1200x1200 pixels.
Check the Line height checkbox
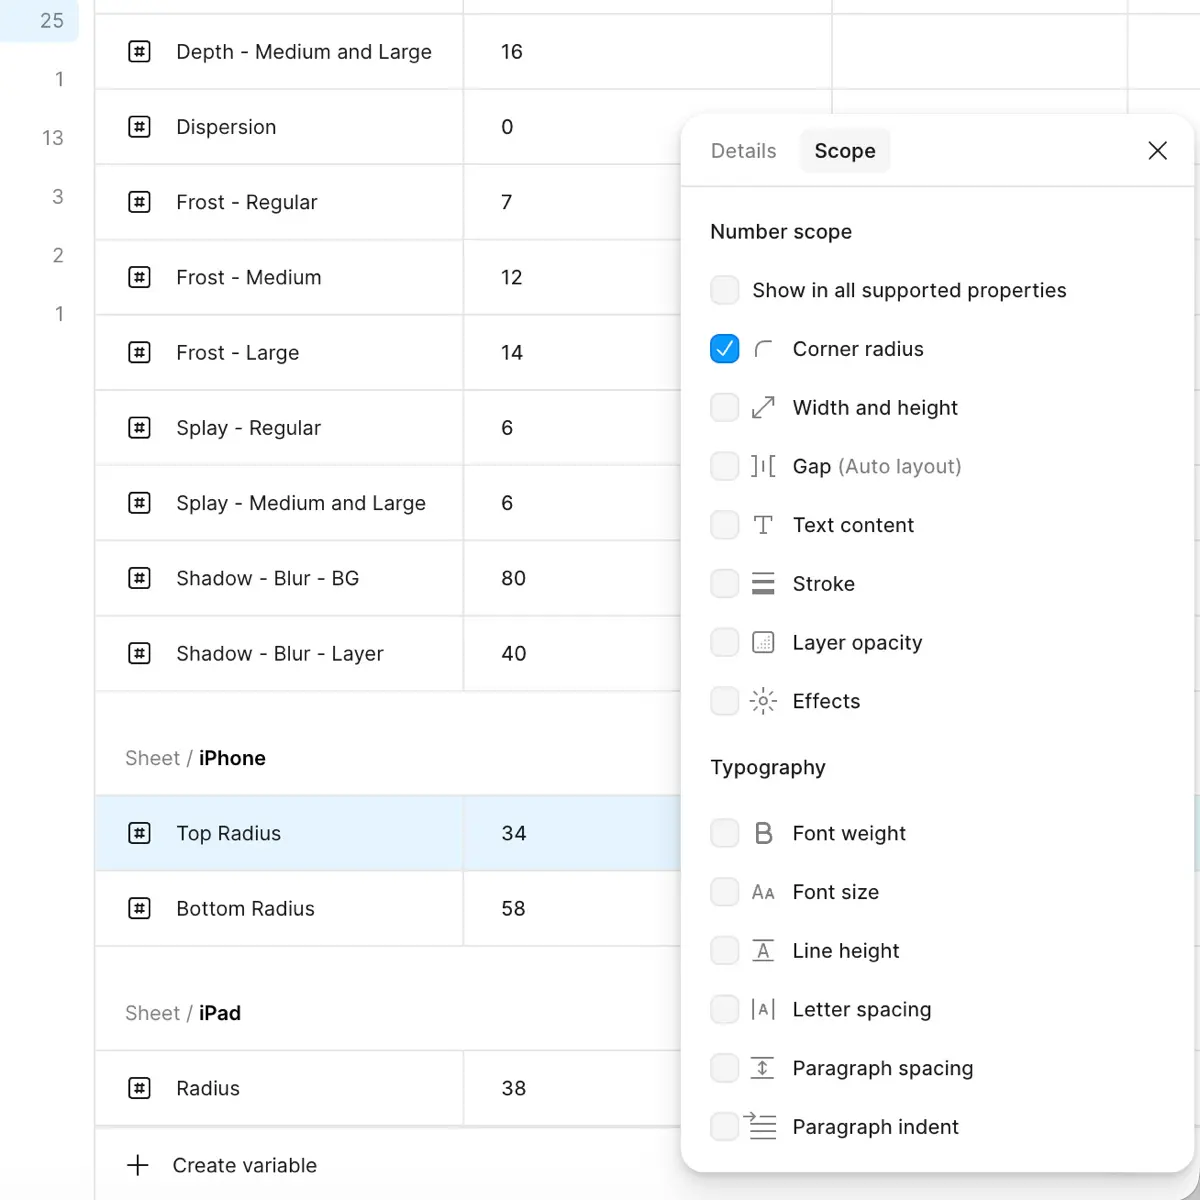(x=725, y=950)
